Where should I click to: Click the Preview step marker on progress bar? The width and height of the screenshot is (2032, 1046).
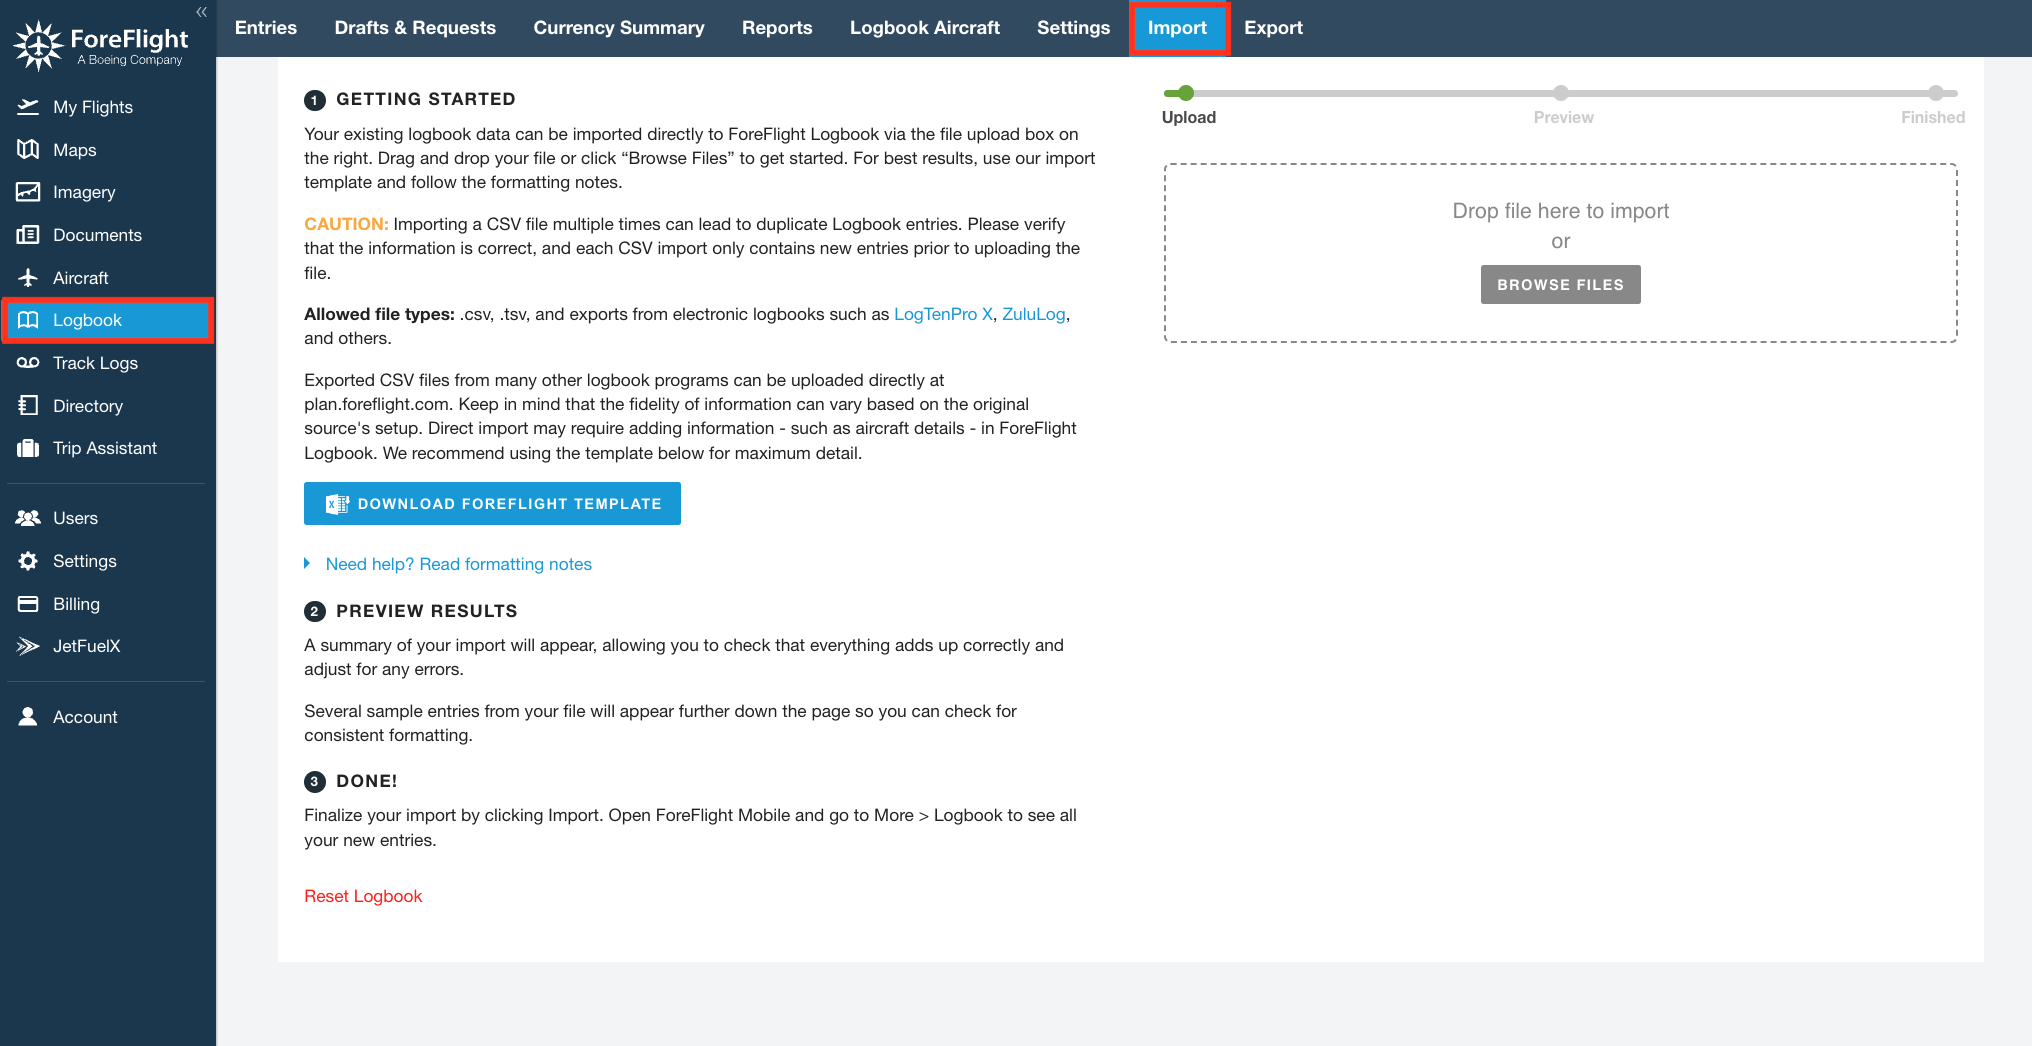coord(1561,93)
